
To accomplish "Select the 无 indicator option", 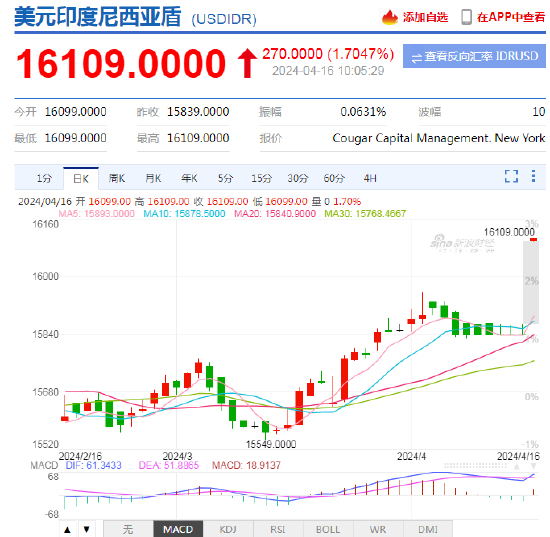I will (128, 529).
